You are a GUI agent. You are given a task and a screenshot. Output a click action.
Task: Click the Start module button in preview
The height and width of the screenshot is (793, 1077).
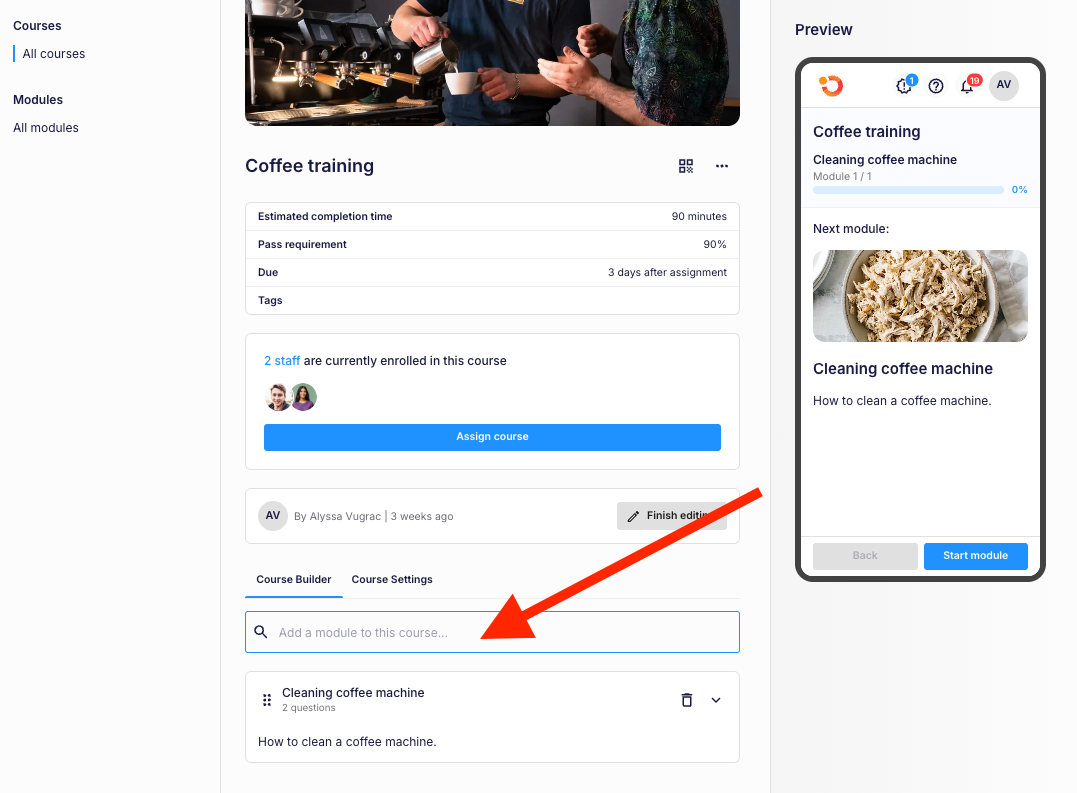coord(975,555)
